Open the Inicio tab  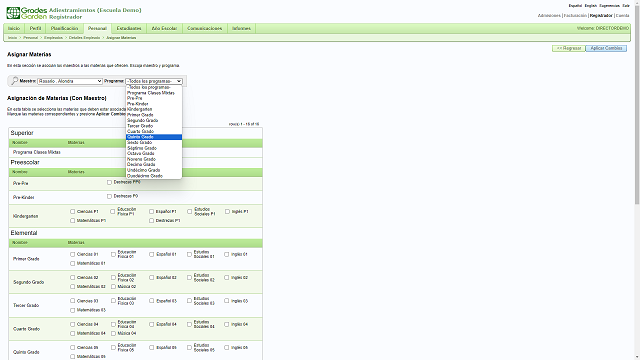click(14, 28)
